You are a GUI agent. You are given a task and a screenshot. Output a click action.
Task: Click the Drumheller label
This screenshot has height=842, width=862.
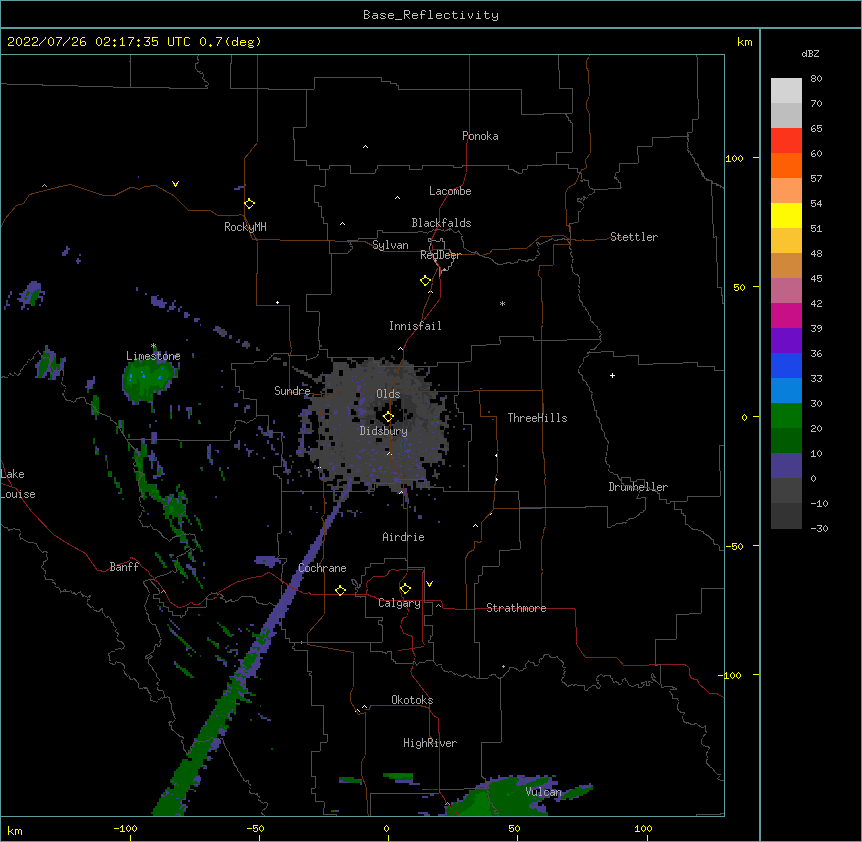(638, 487)
